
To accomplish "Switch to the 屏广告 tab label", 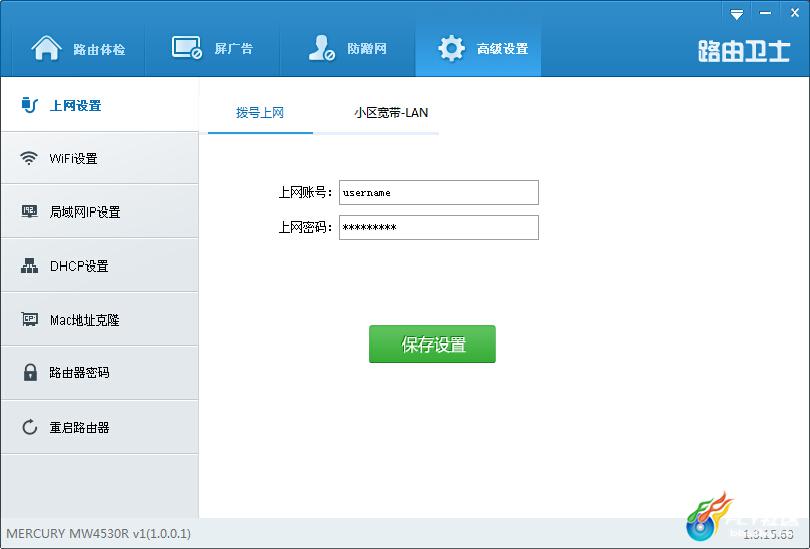I will pos(234,49).
